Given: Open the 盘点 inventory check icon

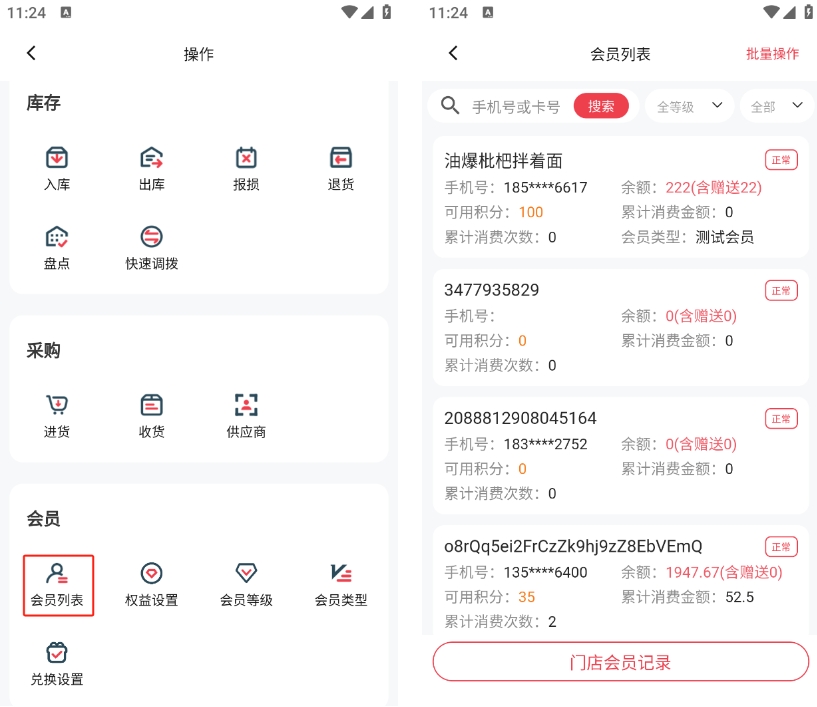Looking at the screenshot, I should 57,246.
